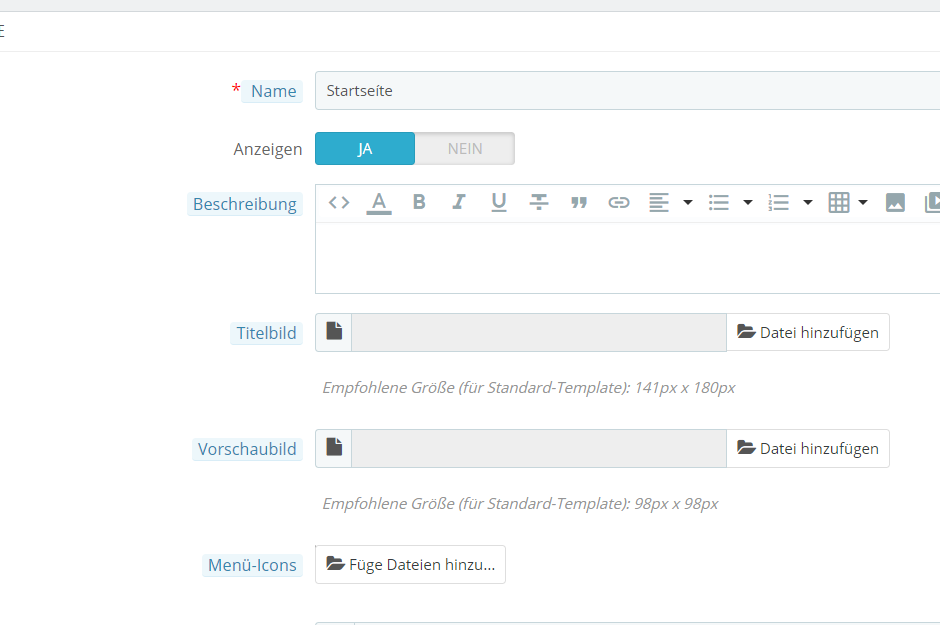Insert media into the description

(932, 203)
